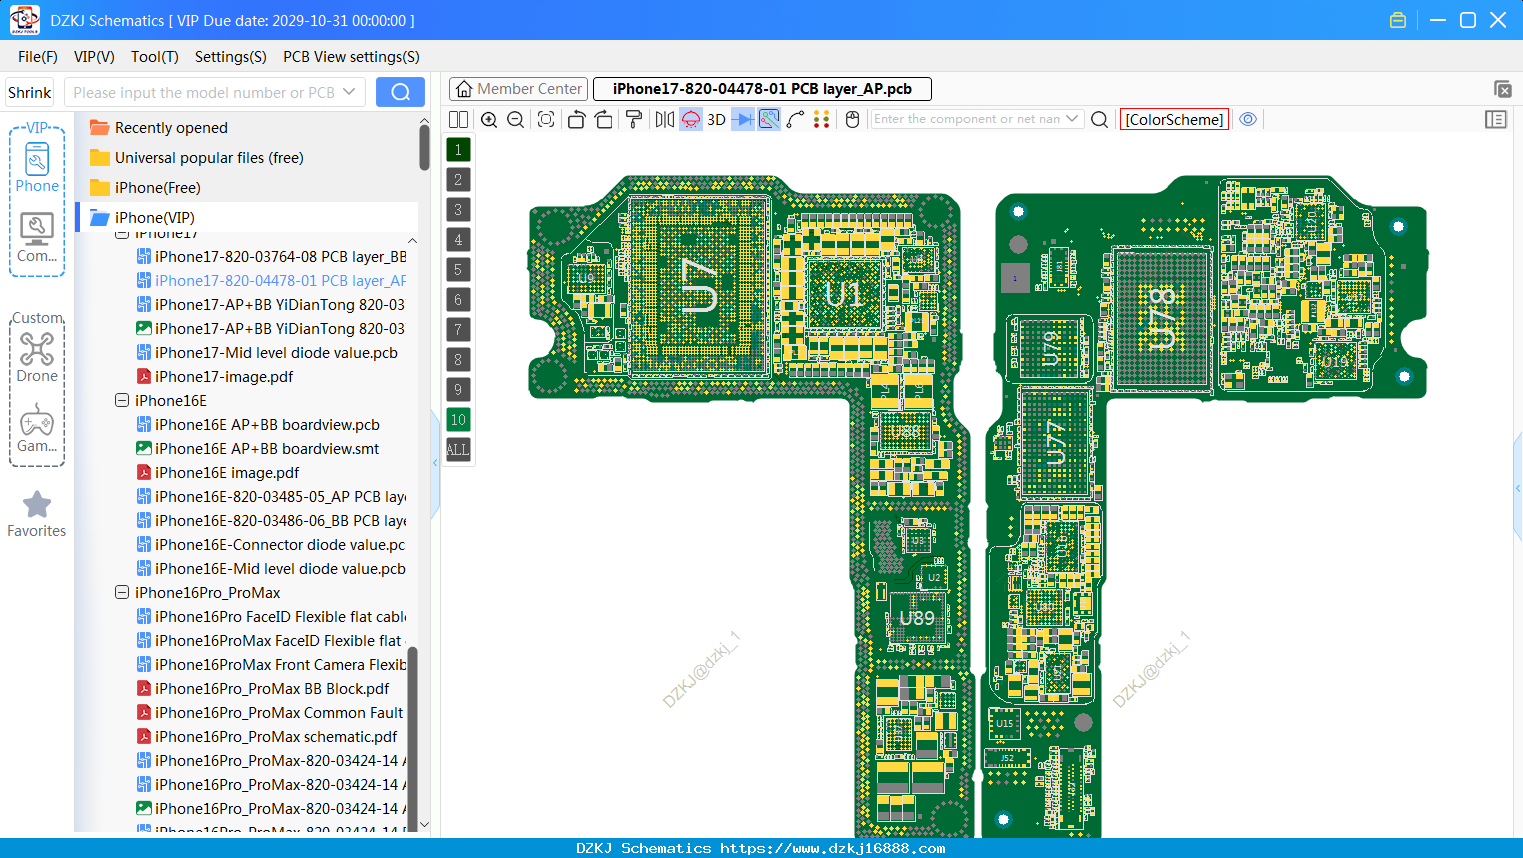Open model number search dropdown
This screenshot has height=858, width=1523.
[349, 92]
